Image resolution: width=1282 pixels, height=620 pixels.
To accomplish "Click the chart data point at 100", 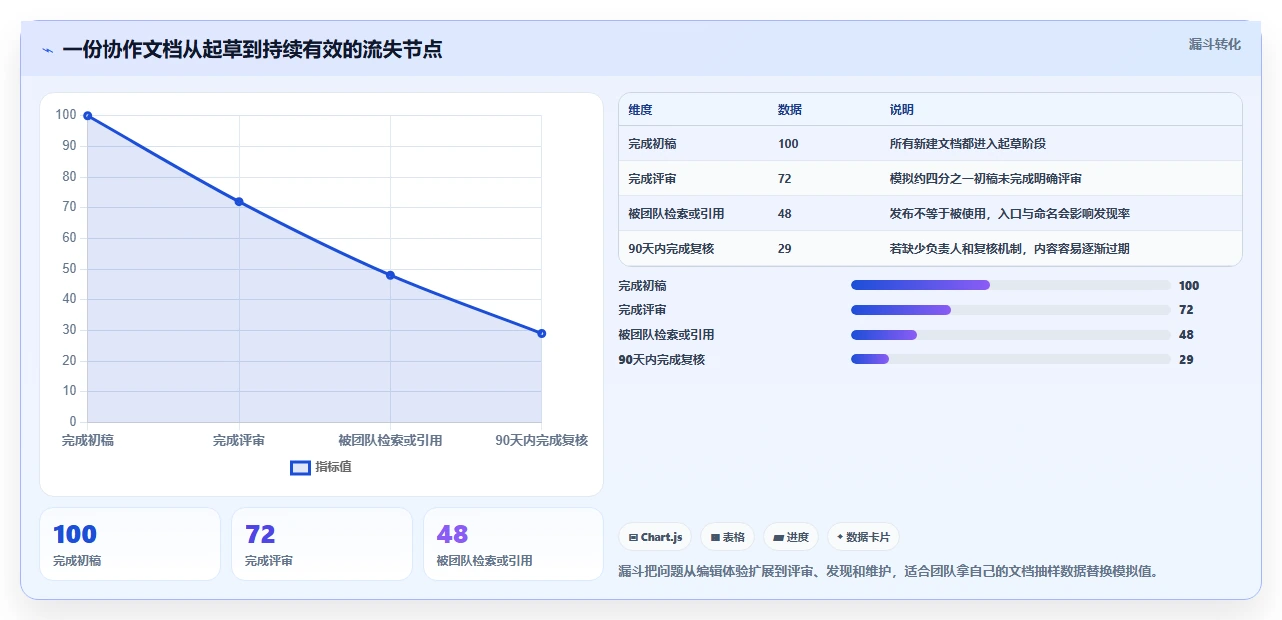I will tap(88, 116).
